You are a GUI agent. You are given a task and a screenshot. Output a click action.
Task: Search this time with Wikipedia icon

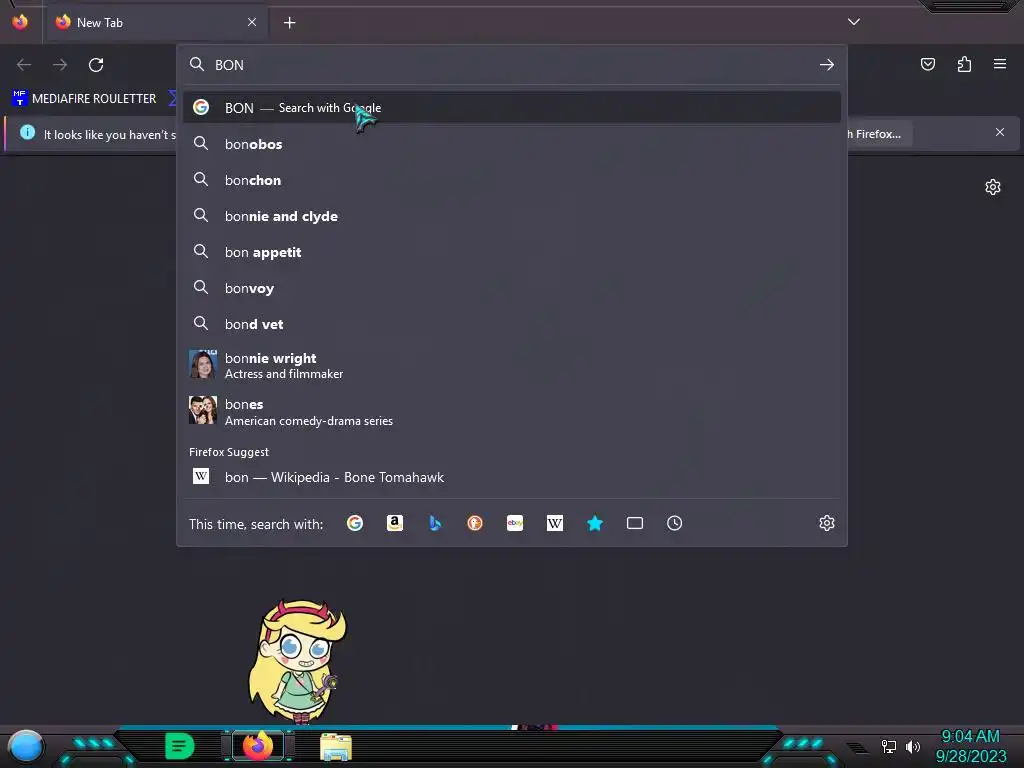pyautogui.click(x=554, y=523)
